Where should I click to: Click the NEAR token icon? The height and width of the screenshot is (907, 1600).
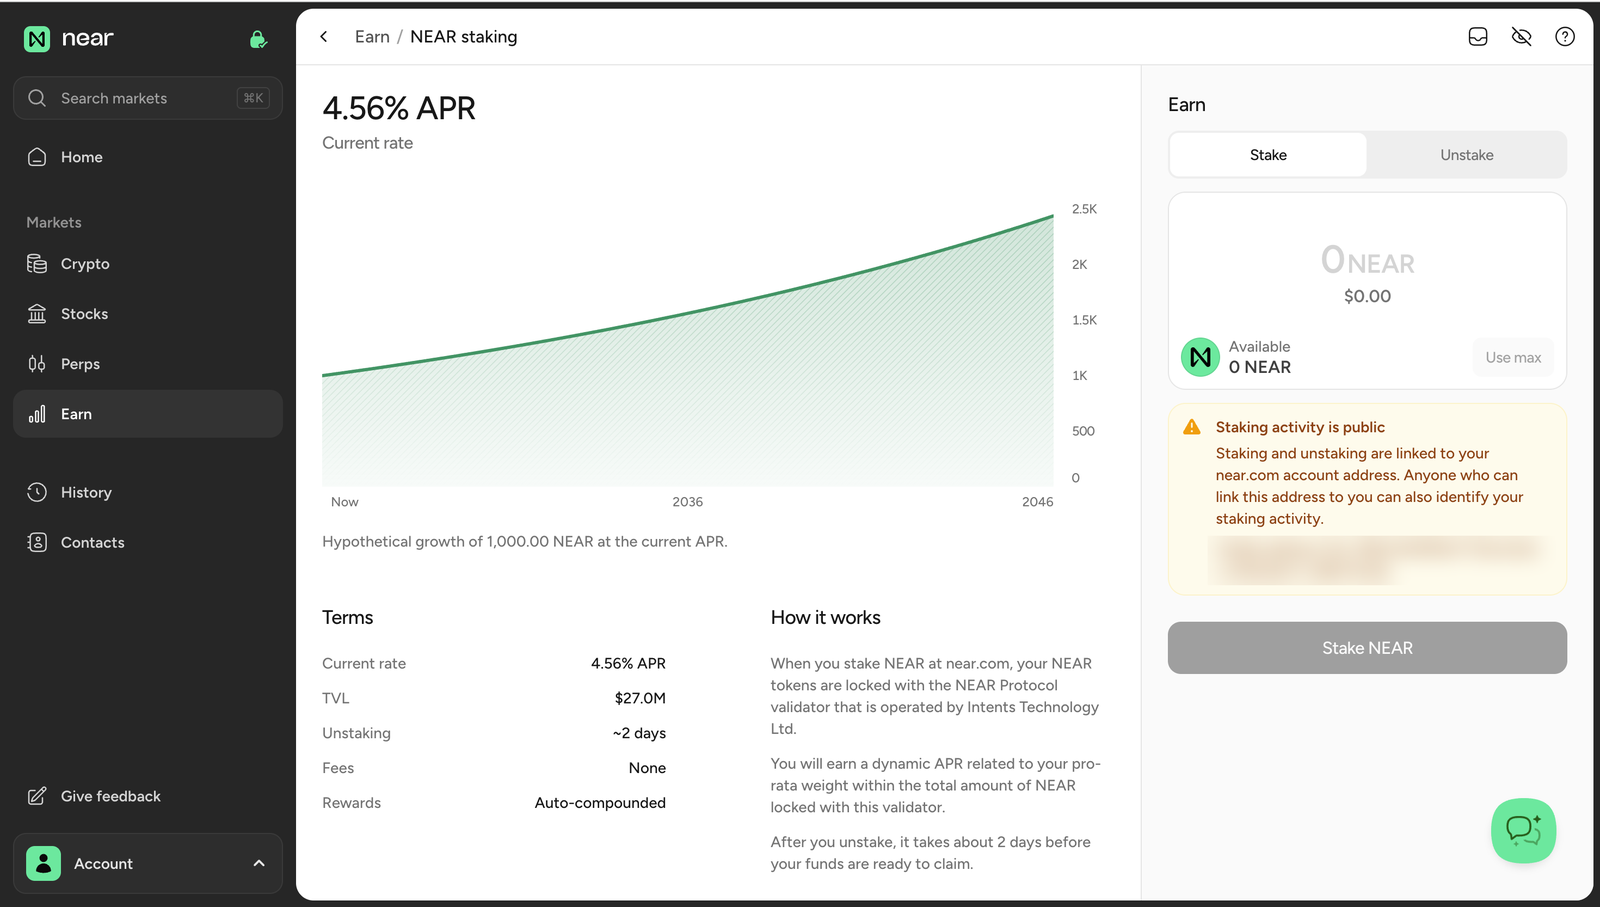click(1200, 357)
